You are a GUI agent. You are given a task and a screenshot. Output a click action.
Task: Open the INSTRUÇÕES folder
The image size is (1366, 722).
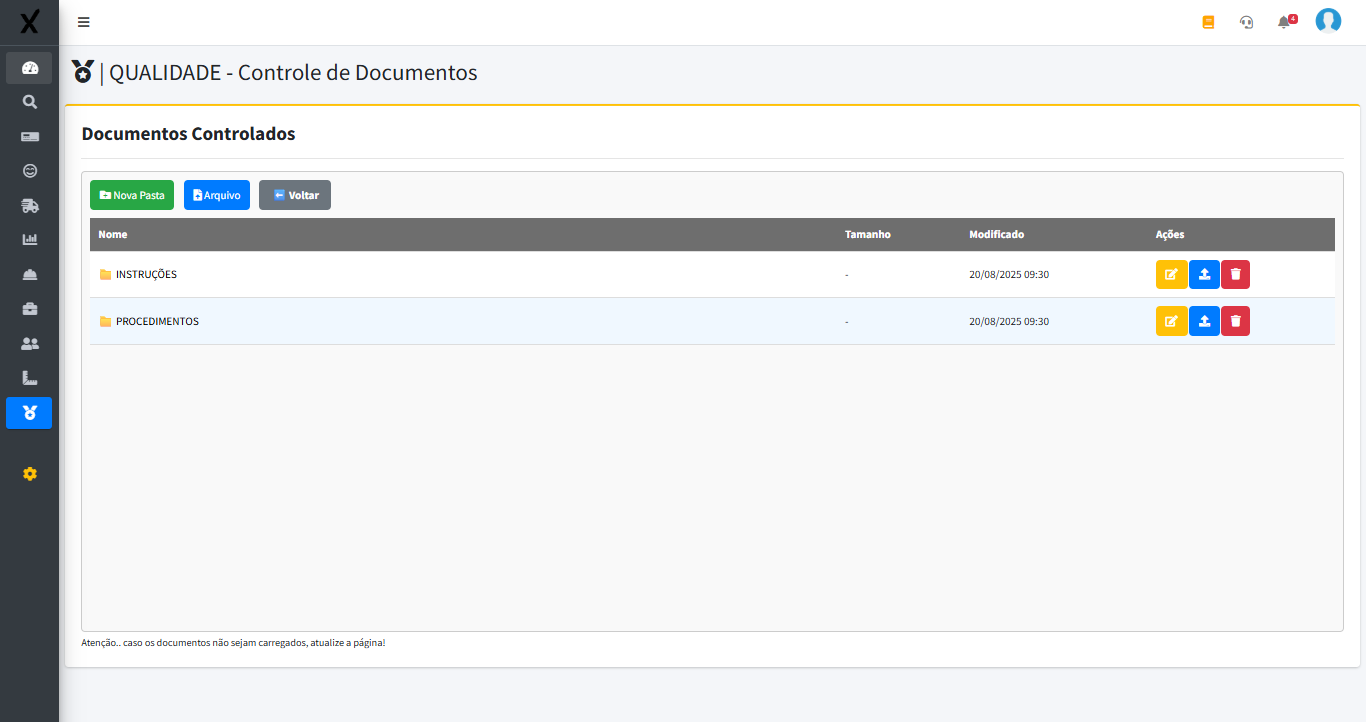pyautogui.click(x=146, y=274)
